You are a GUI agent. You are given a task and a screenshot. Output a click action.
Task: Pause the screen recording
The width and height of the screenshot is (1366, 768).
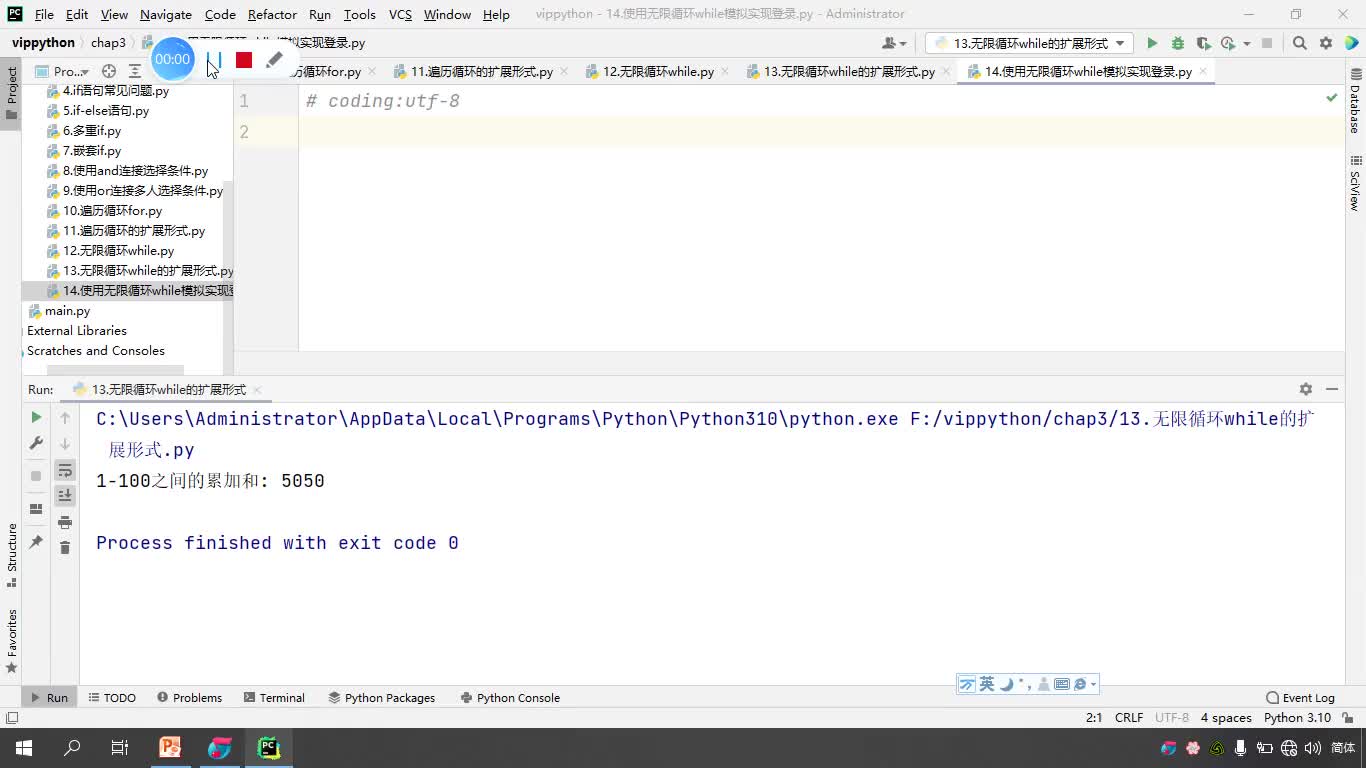coord(213,60)
